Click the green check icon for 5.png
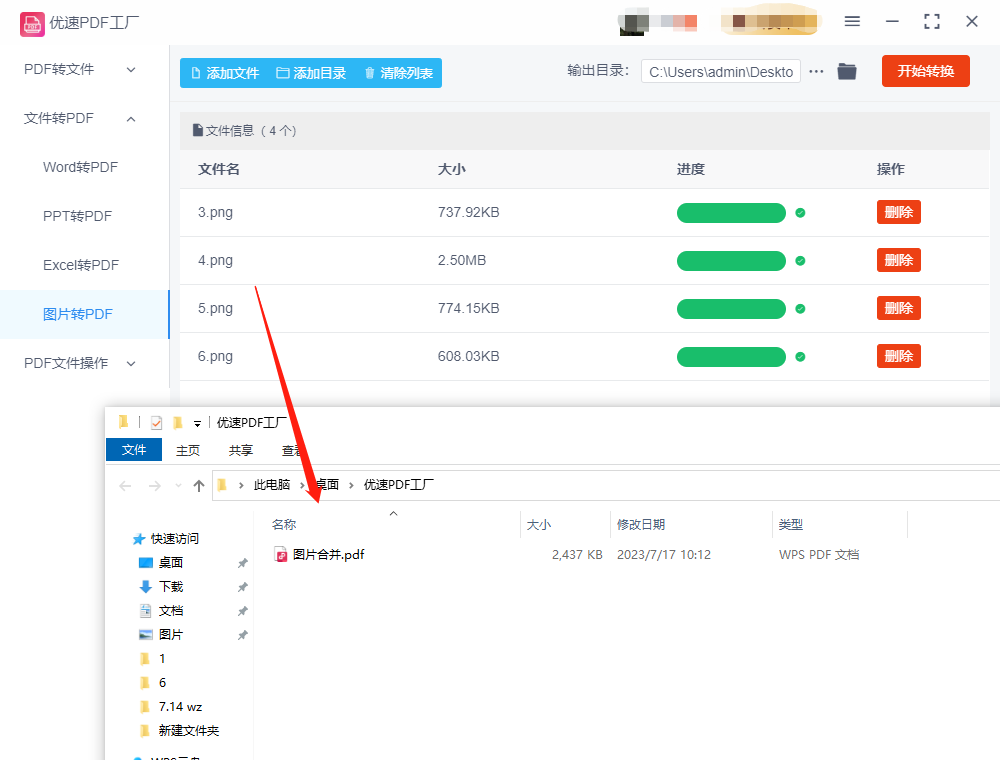This screenshot has height=760, width=1000. pyautogui.click(x=800, y=309)
